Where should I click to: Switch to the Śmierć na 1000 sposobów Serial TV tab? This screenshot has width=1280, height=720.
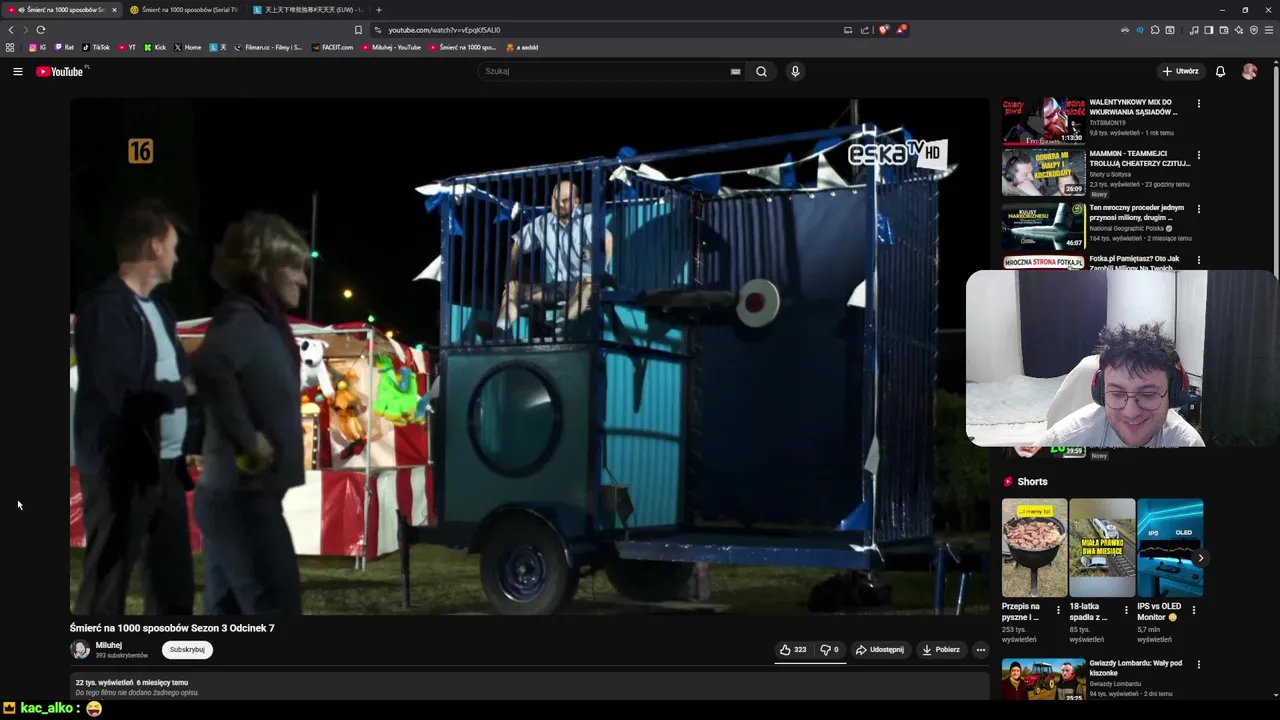point(183,10)
